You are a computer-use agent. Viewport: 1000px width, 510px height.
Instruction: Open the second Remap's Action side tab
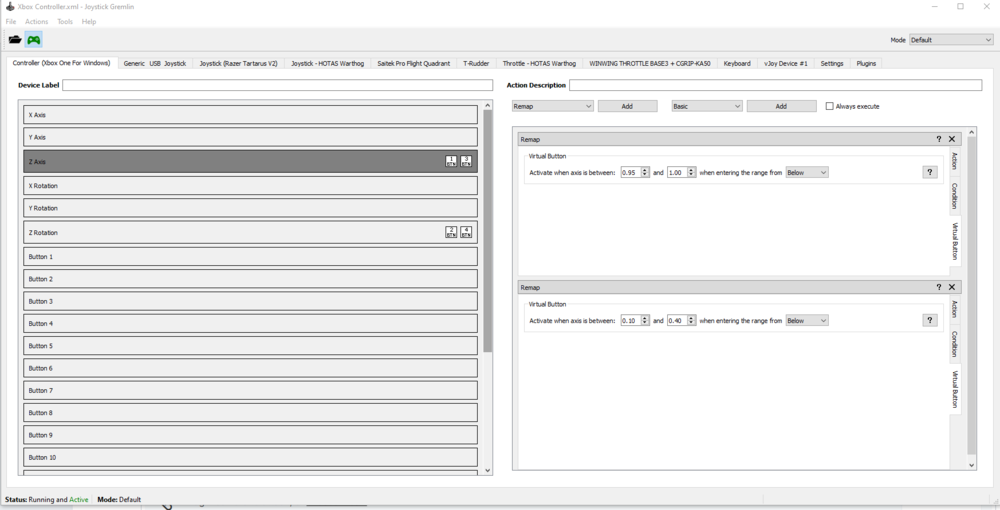point(955,309)
